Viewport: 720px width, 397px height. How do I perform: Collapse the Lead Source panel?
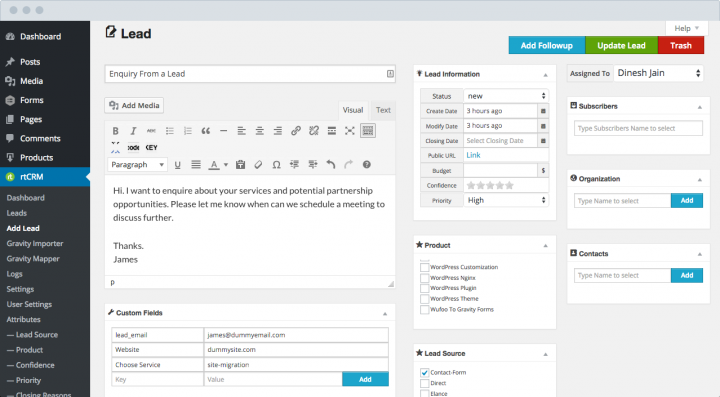pos(546,354)
